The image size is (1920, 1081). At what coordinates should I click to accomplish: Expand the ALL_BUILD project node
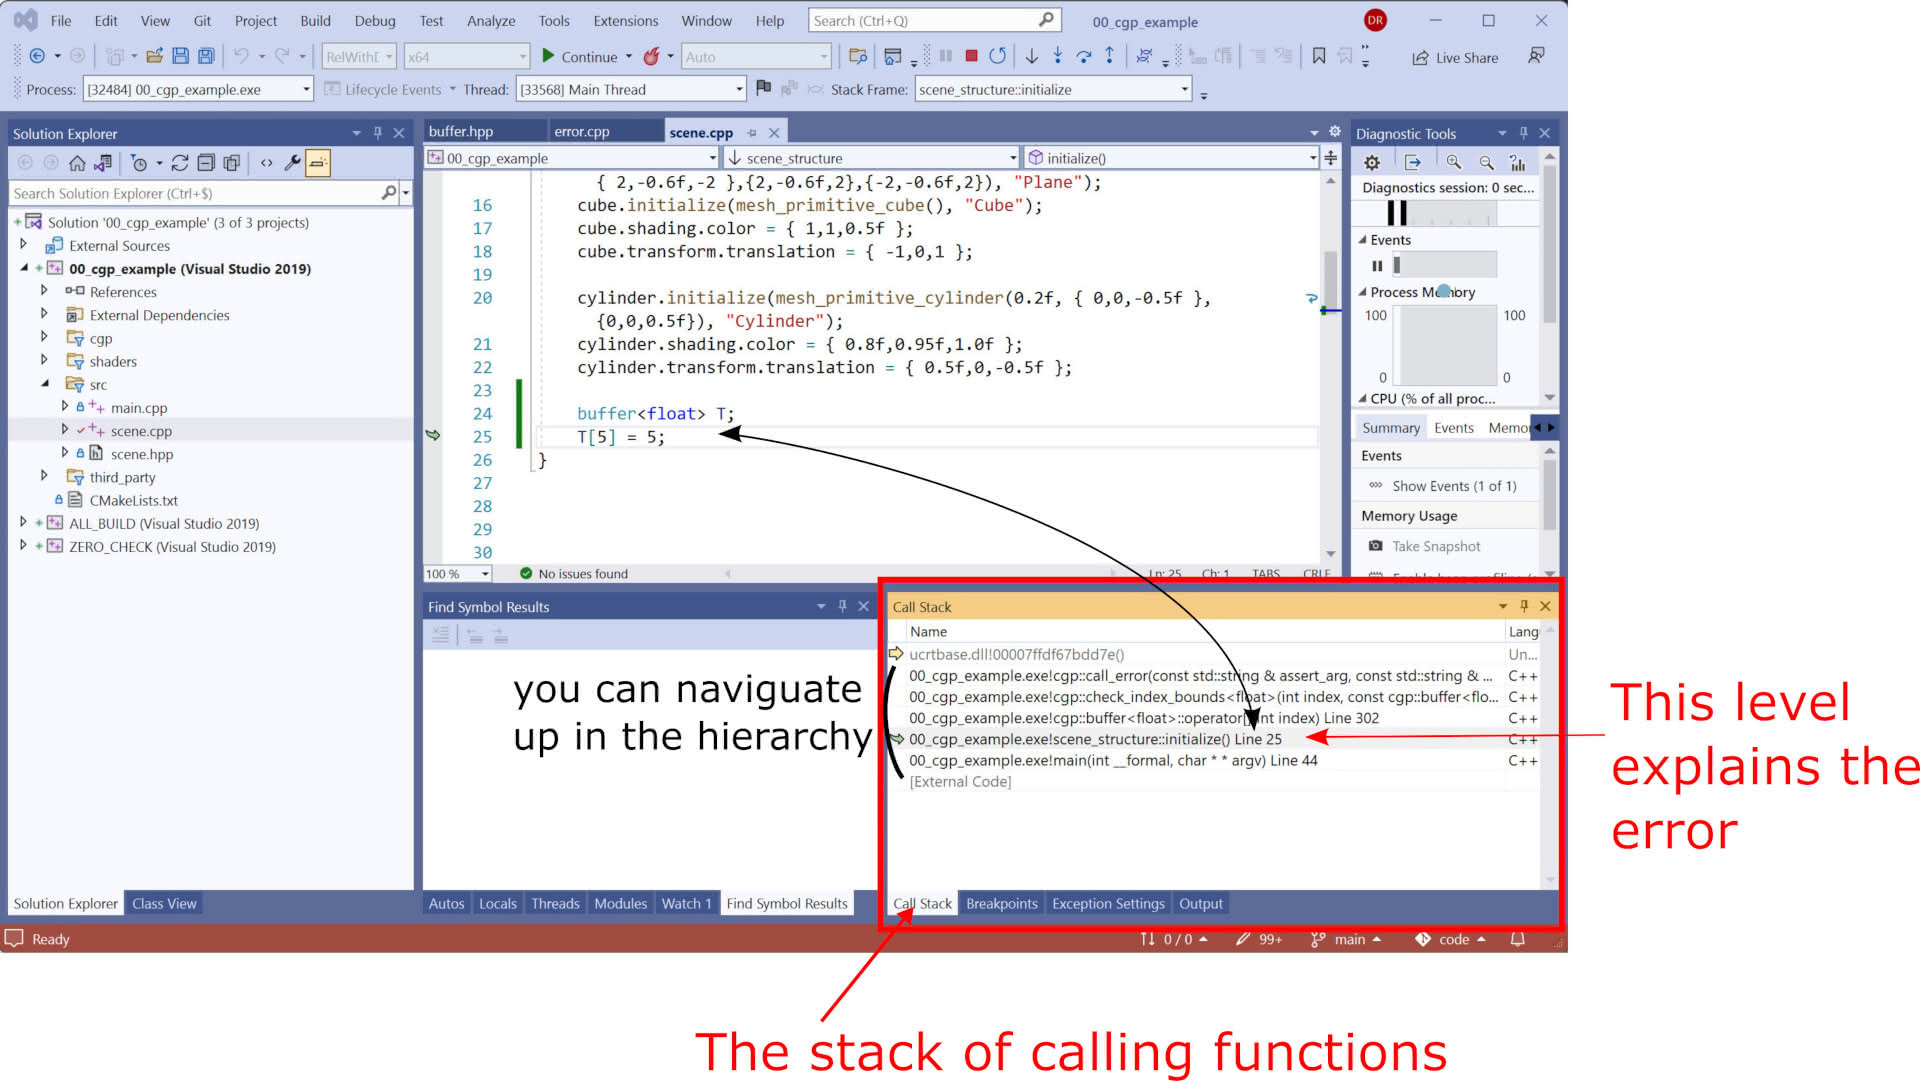point(23,523)
